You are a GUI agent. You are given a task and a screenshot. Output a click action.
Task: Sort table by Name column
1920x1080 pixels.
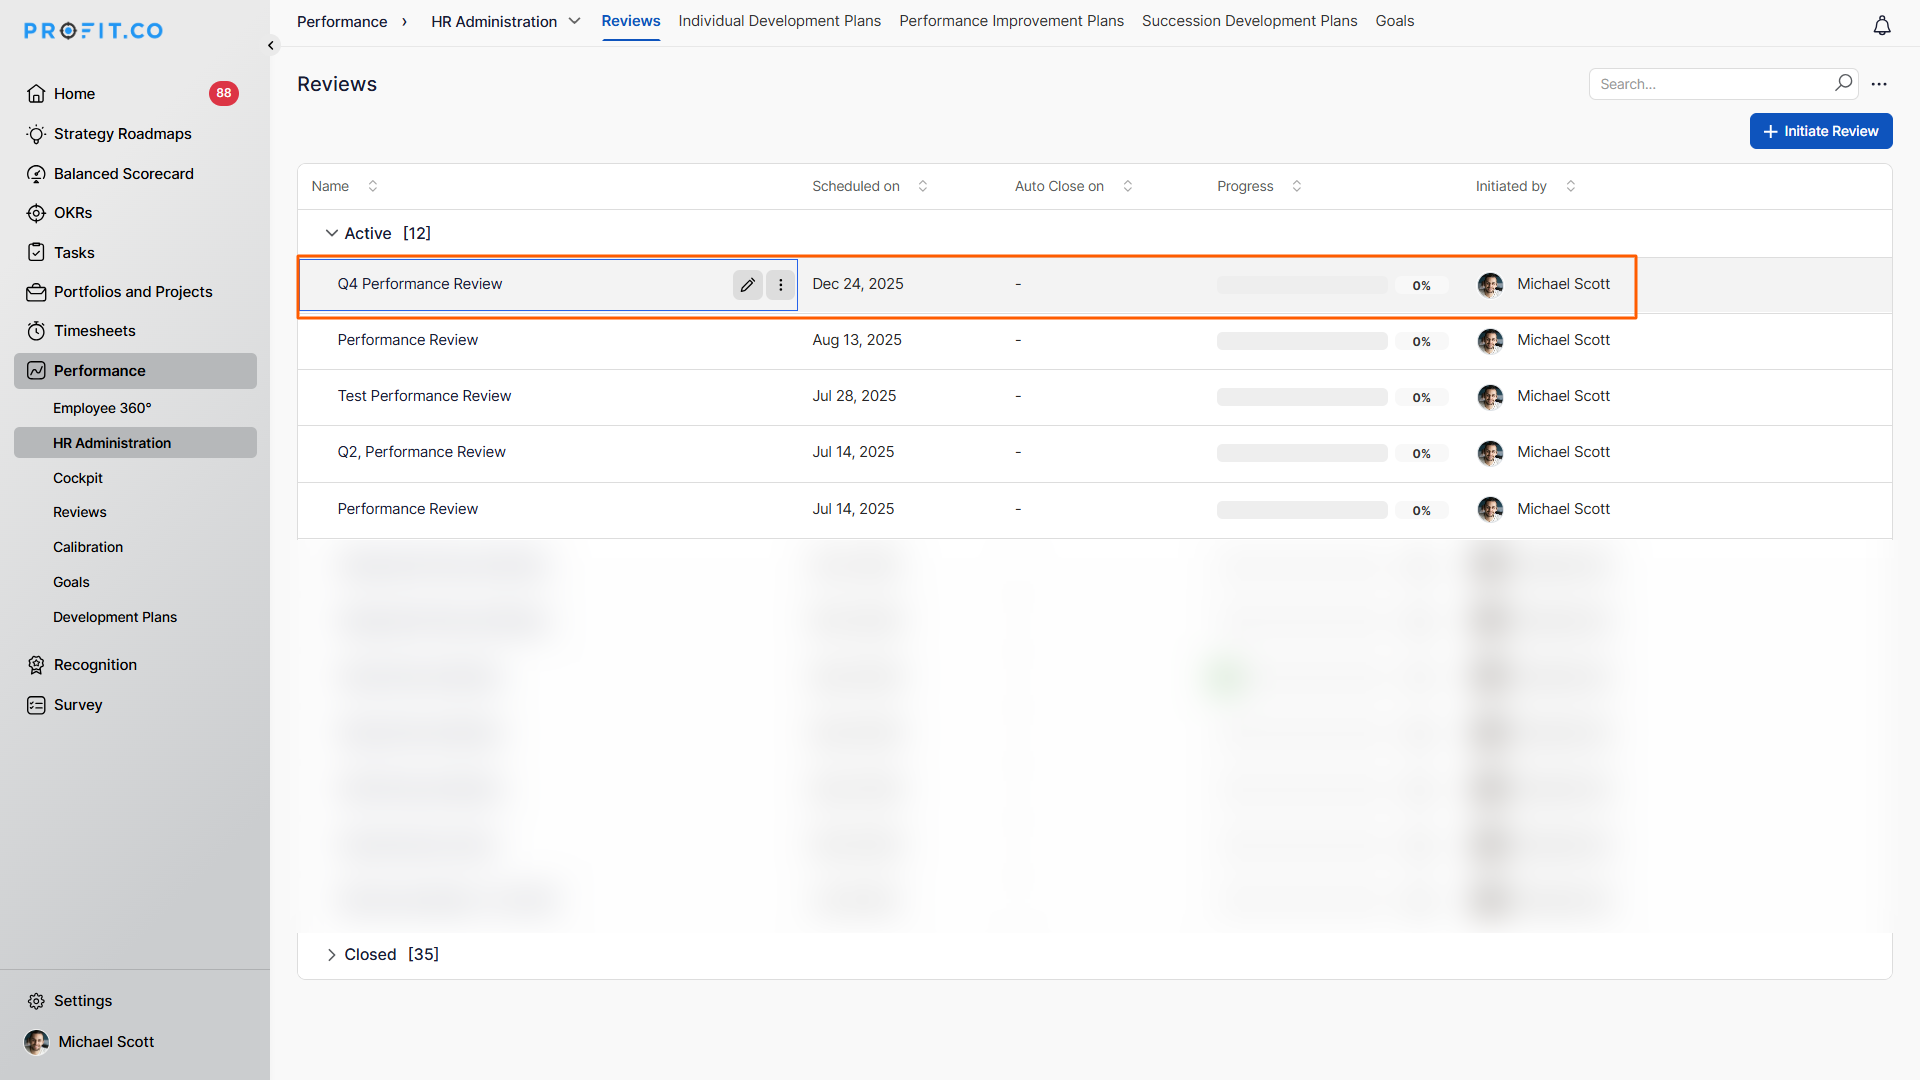click(373, 186)
